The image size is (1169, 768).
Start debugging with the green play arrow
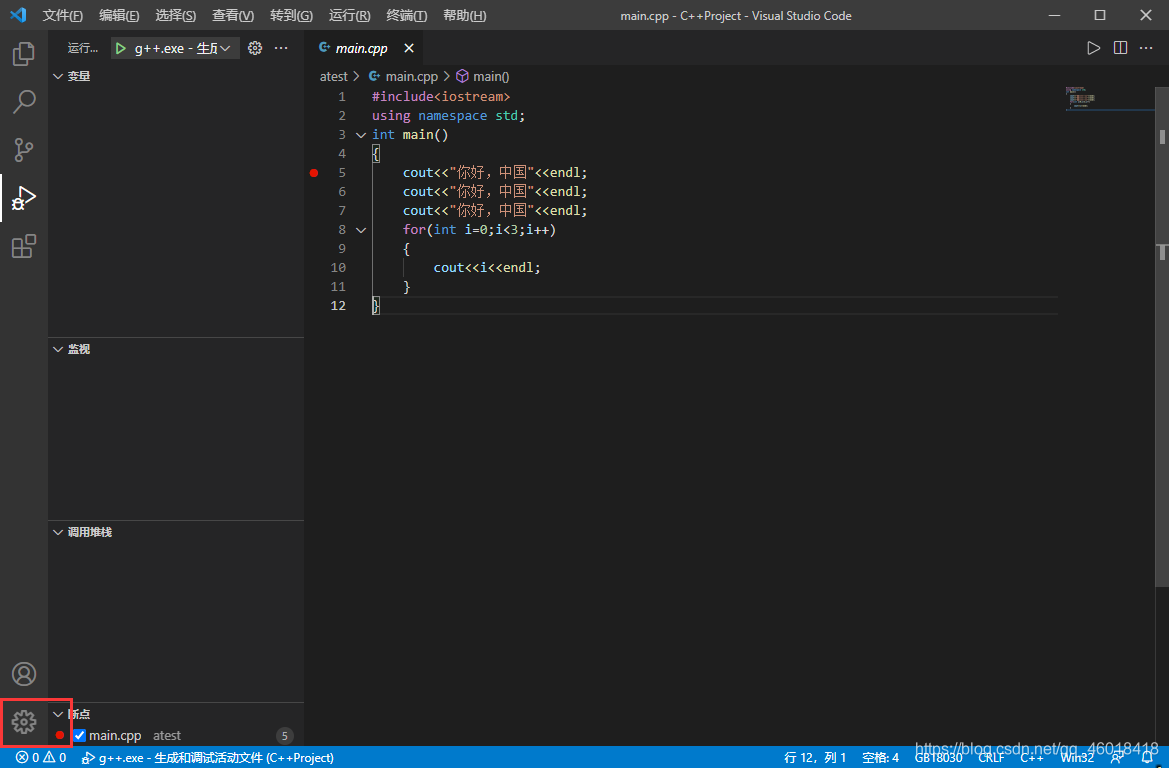(121, 48)
